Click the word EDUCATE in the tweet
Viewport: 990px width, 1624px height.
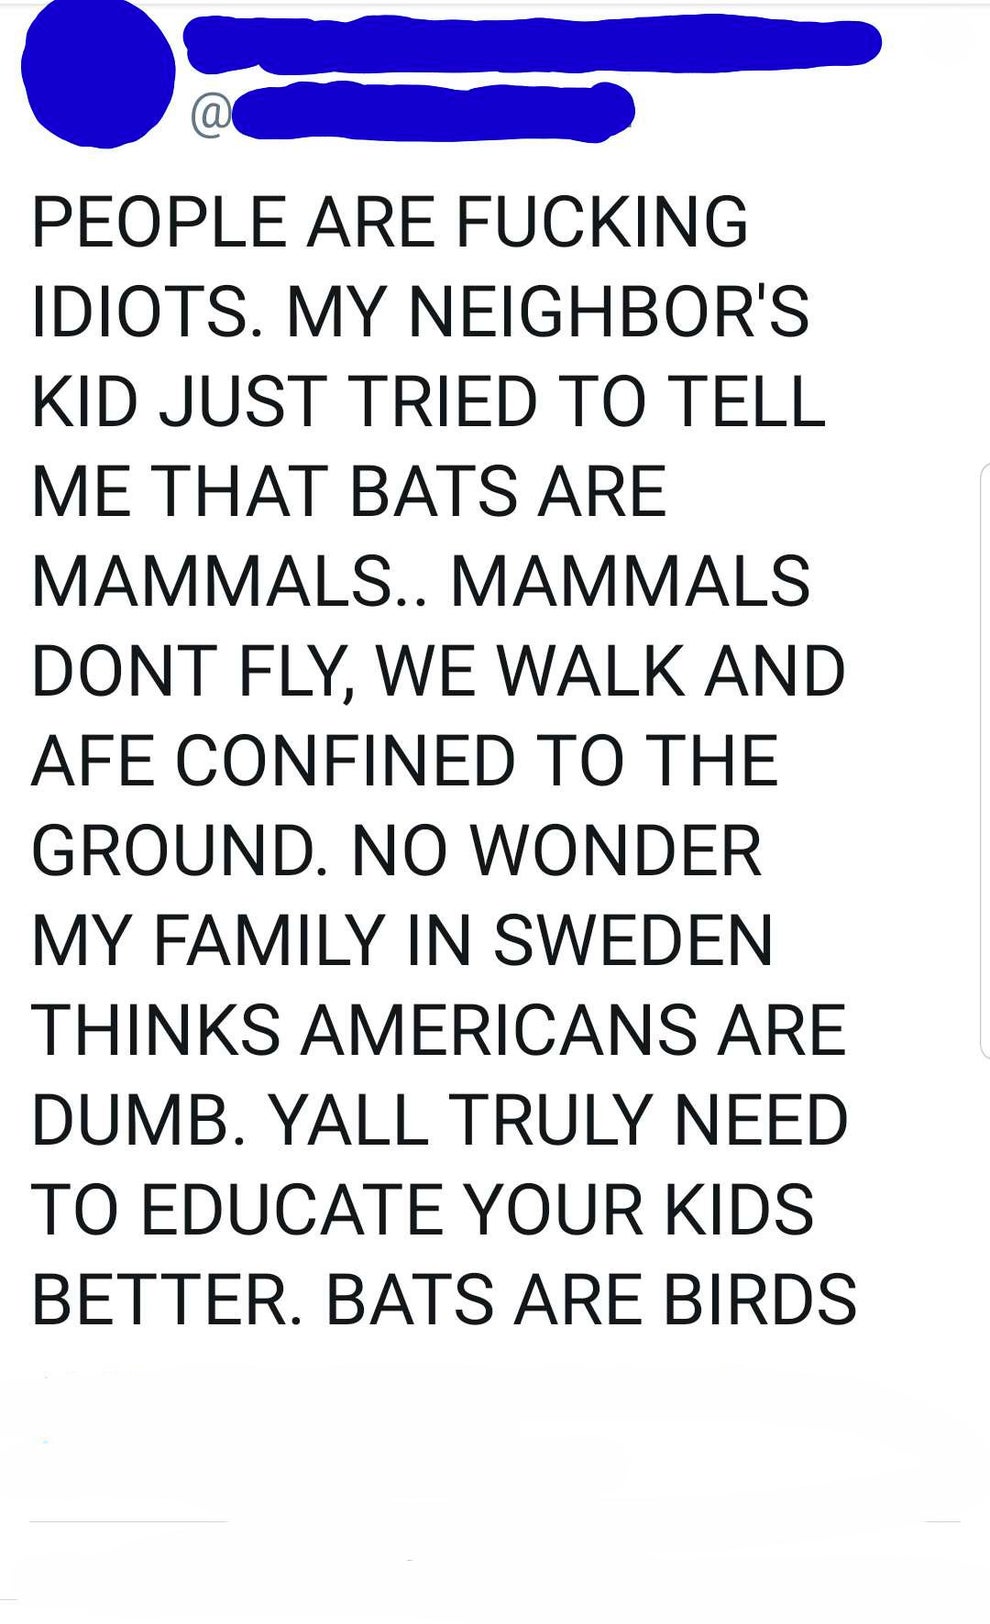291,1212
